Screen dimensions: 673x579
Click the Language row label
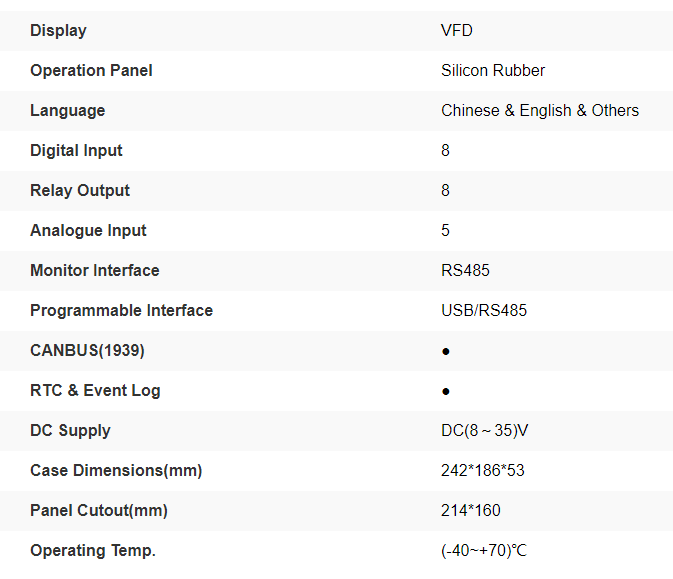click(67, 111)
